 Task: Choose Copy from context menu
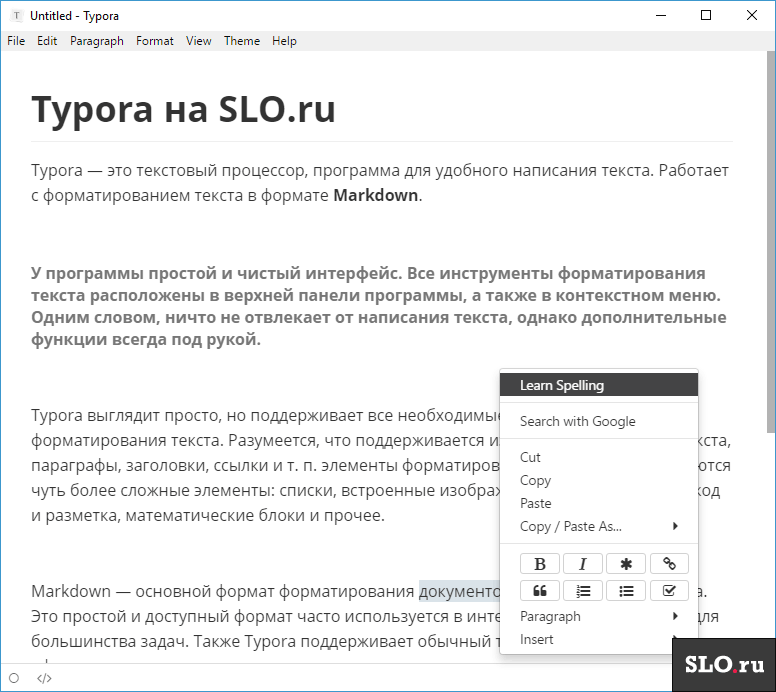[x=599, y=480]
